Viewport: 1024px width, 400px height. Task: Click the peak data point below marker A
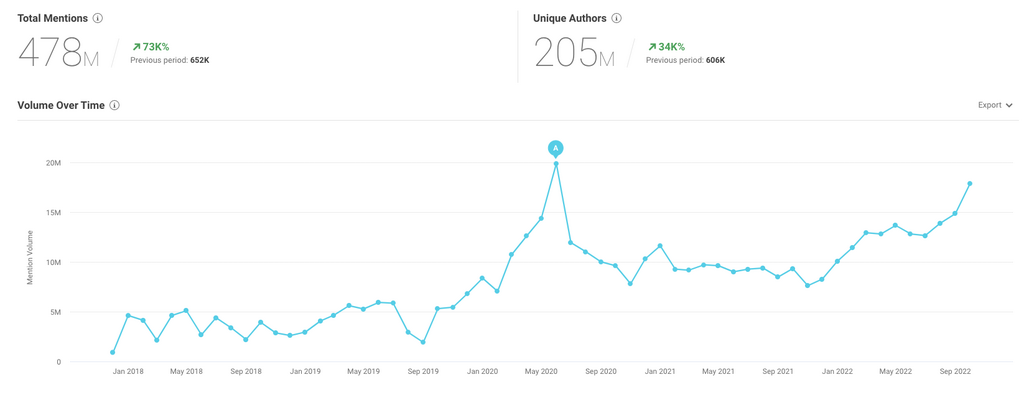tap(556, 164)
